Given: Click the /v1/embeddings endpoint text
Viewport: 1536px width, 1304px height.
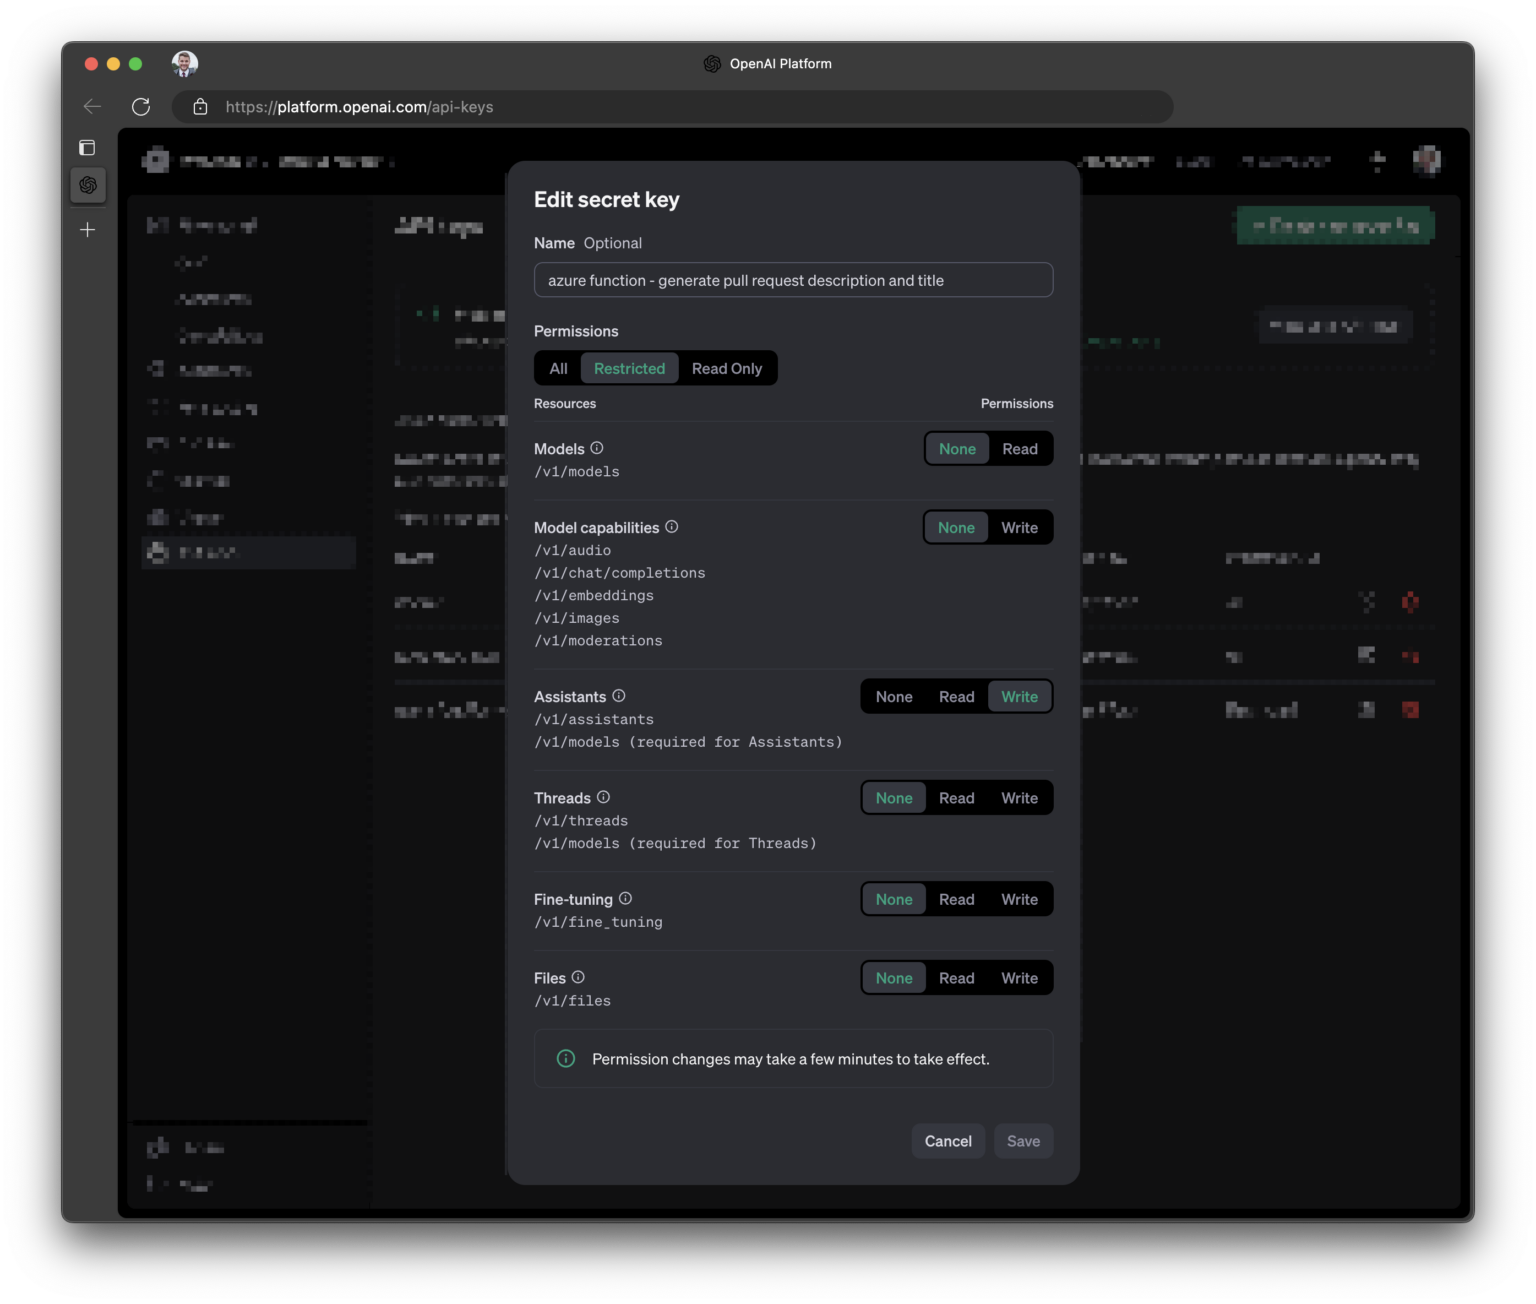Looking at the screenshot, I should click(594, 595).
